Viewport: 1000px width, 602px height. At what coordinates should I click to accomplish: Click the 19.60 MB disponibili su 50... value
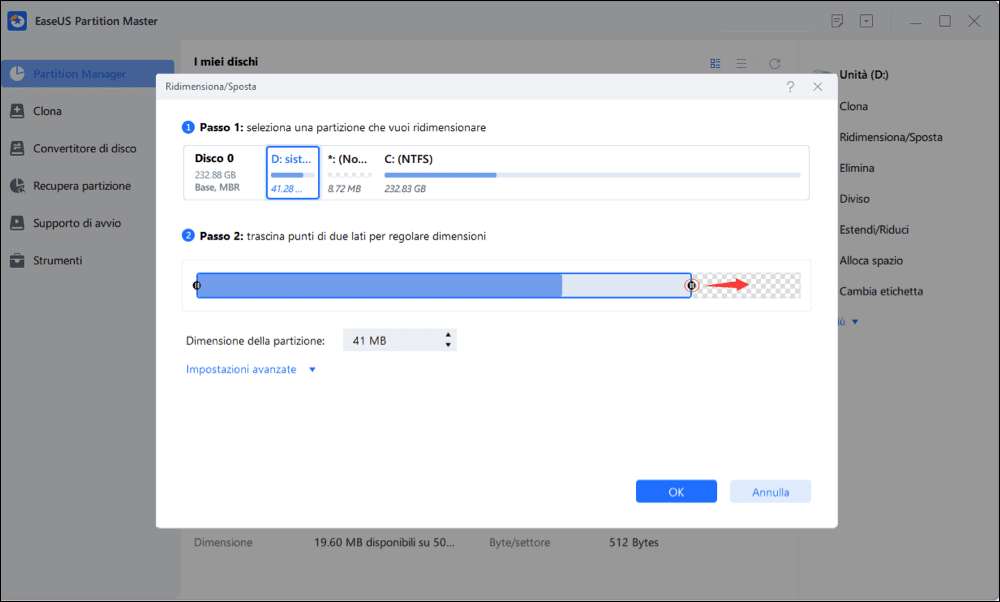[384, 543]
